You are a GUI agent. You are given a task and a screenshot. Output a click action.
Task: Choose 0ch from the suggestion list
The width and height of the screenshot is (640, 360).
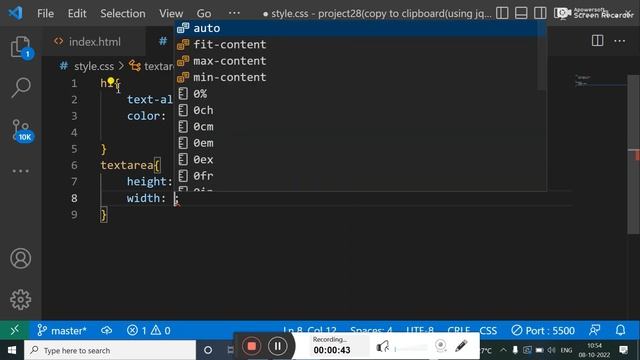pos(356,110)
